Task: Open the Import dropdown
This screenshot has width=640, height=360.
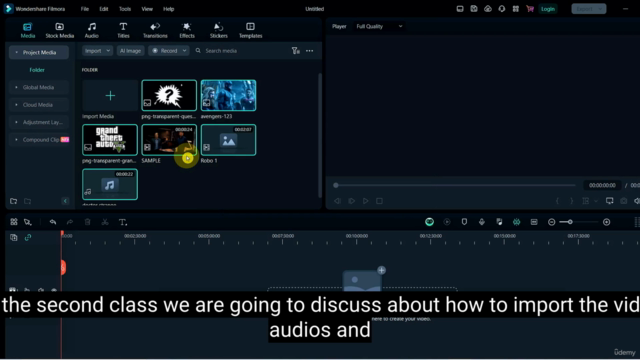Action: [x=97, y=51]
